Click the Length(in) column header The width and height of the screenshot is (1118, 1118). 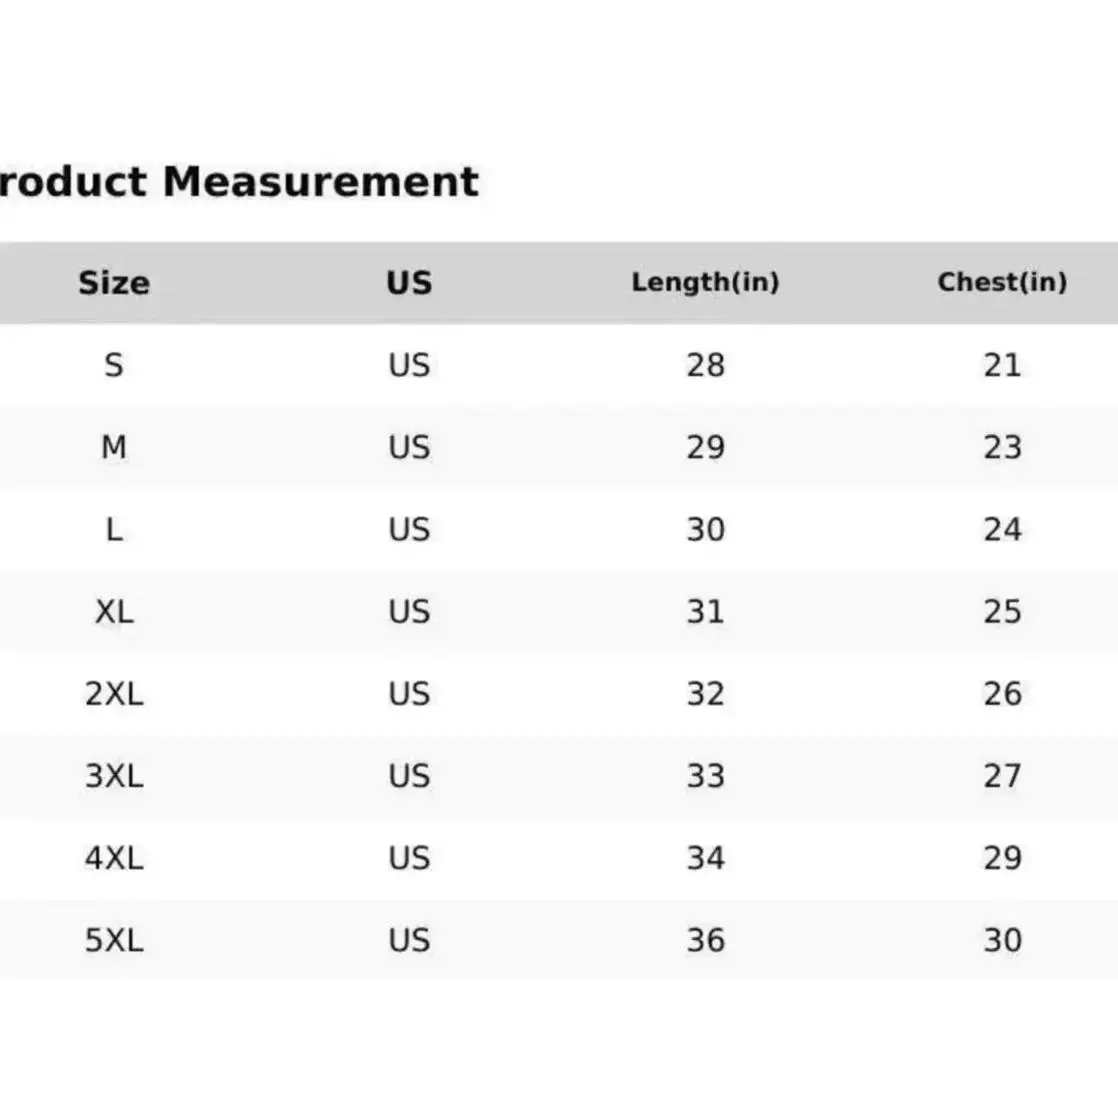click(706, 282)
